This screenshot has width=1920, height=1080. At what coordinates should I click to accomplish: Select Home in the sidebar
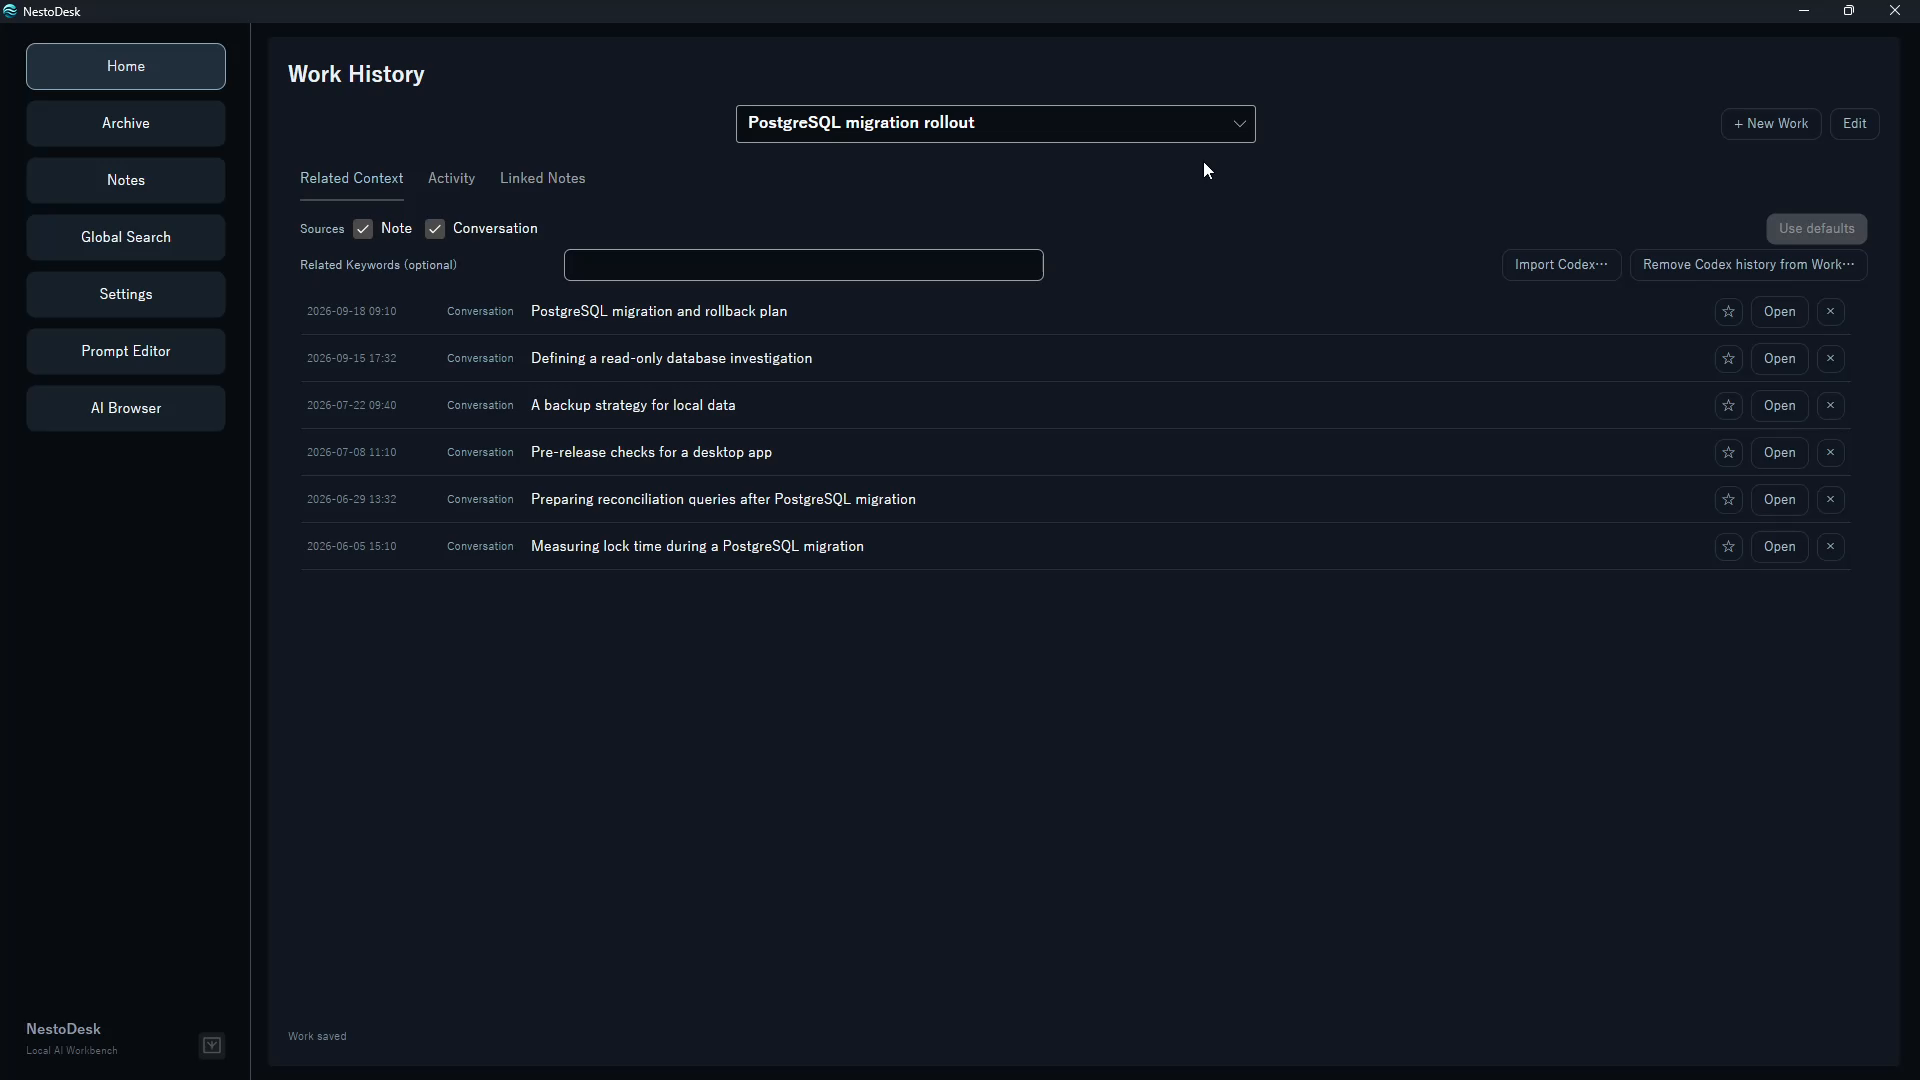pos(126,67)
